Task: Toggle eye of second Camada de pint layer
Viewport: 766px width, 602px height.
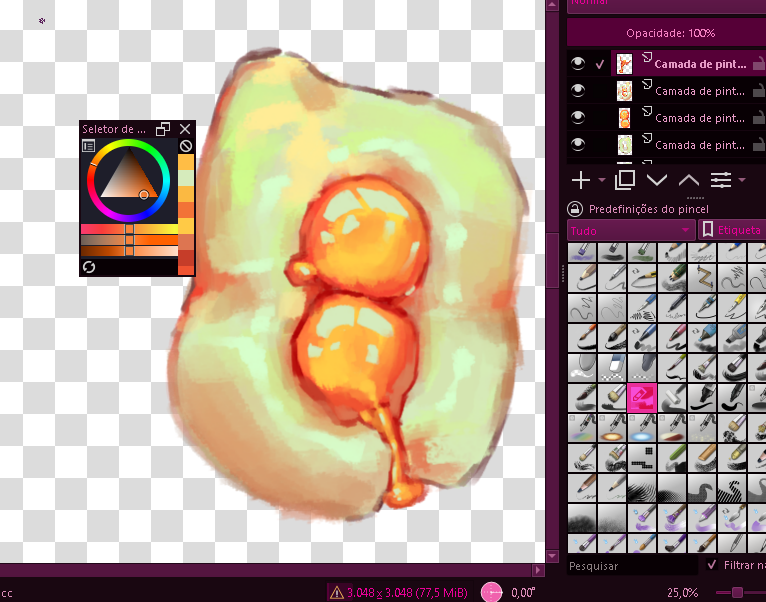Action: pos(578,90)
